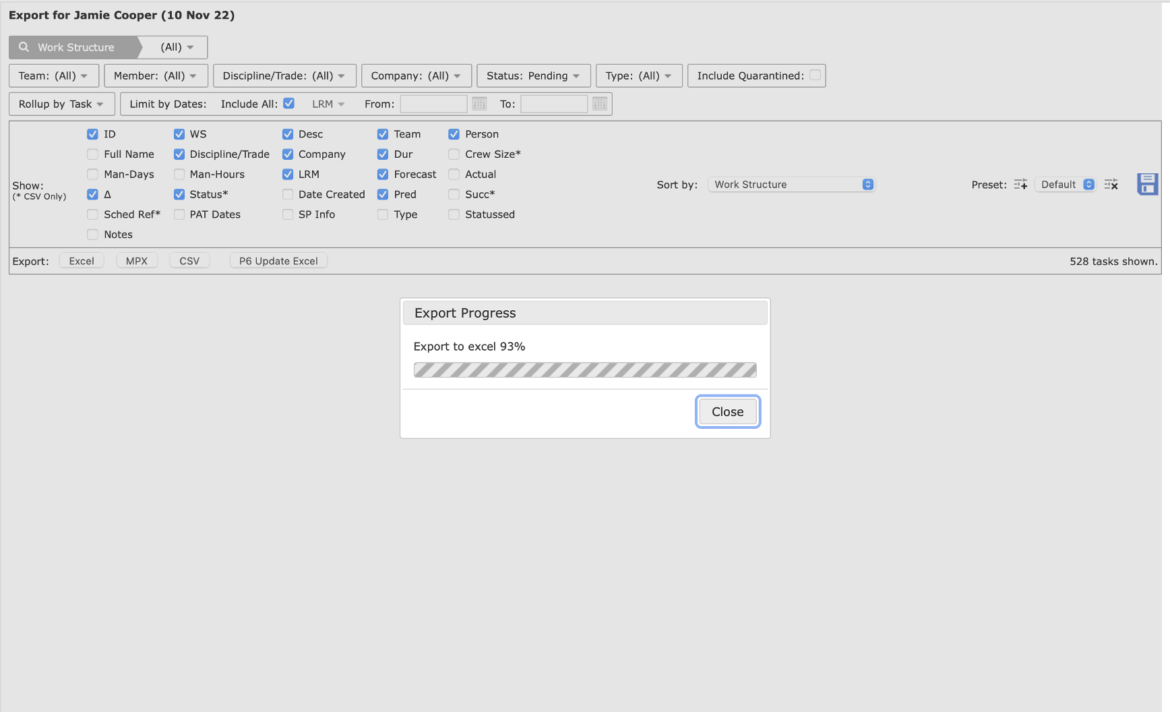The height and width of the screenshot is (712, 1170).
Task: Uncheck the LRM column checkbox
Action: [287, 175]
